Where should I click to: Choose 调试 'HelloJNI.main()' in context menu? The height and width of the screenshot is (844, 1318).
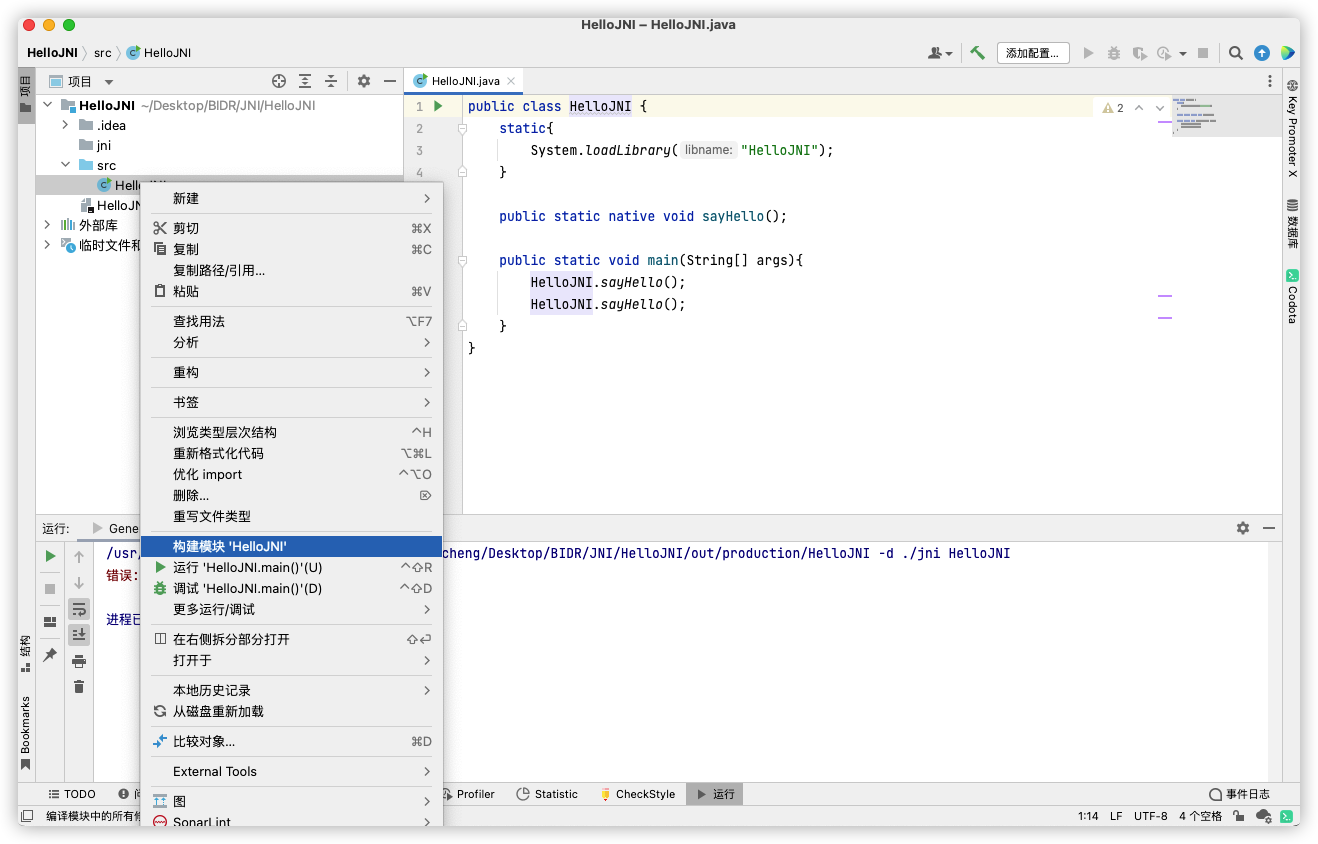(x=291, y=588)
